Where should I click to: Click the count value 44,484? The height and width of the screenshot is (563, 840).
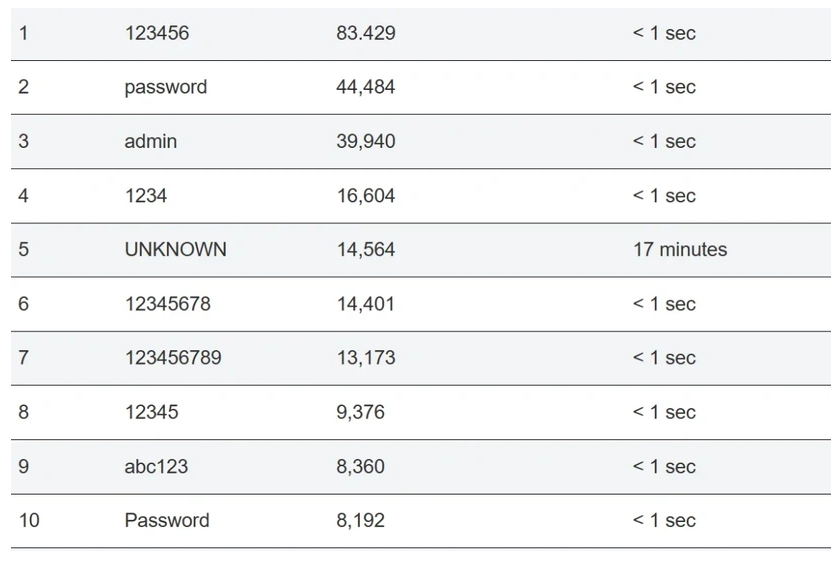click(x=365, y=87)
